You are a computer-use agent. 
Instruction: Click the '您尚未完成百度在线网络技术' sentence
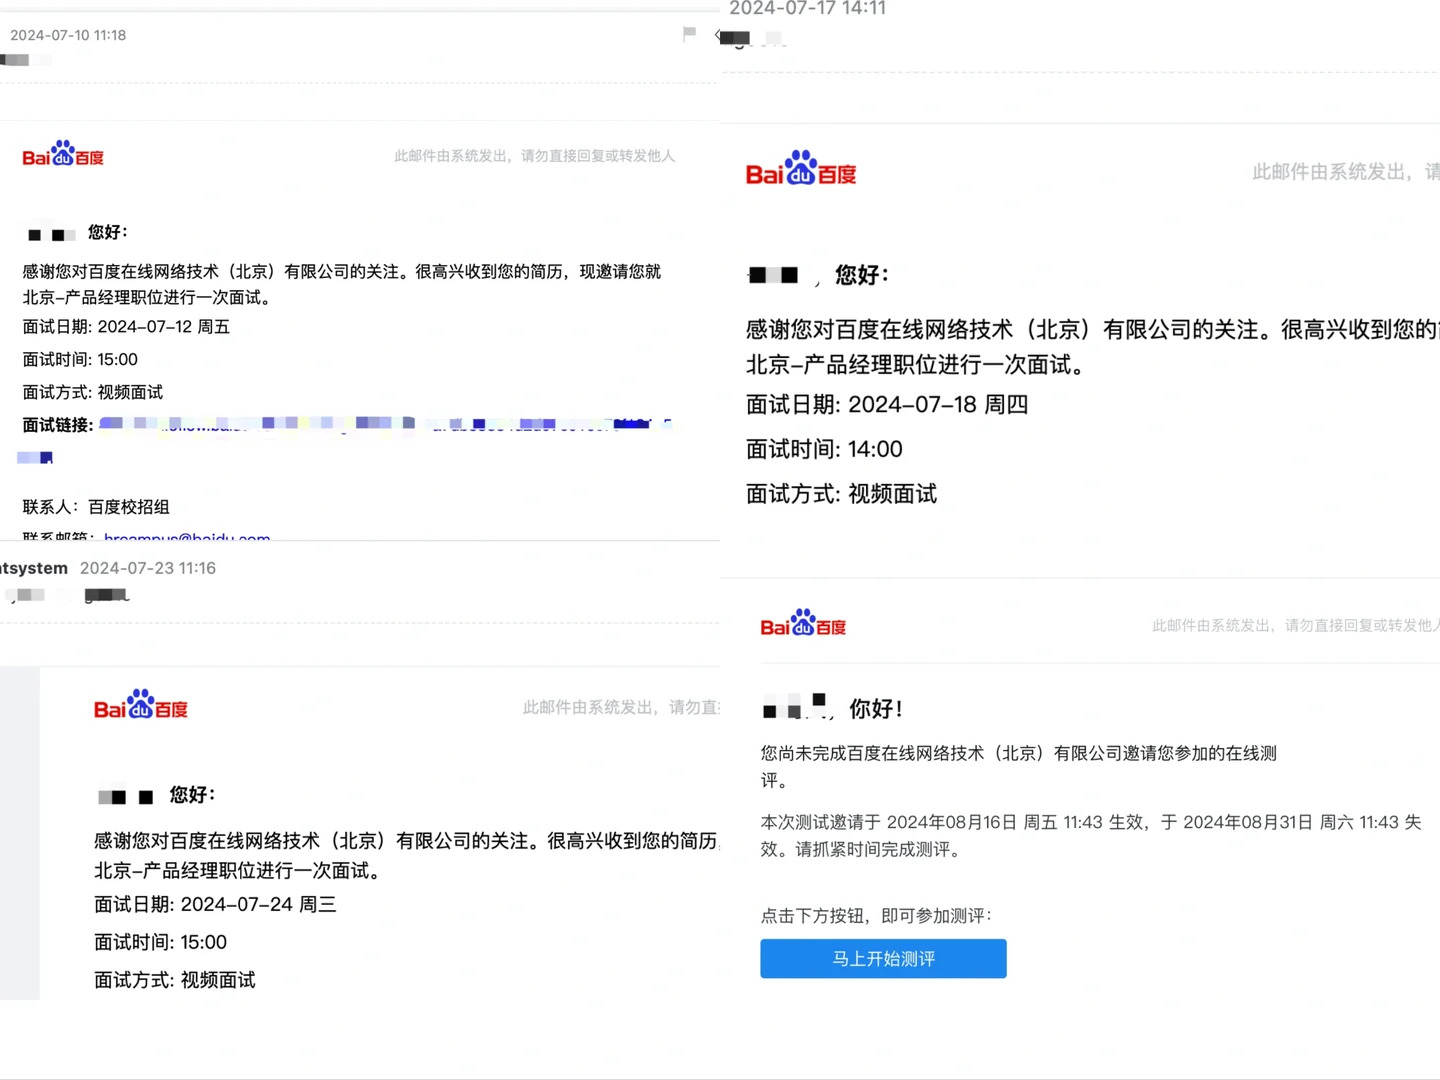(1018, 766)
